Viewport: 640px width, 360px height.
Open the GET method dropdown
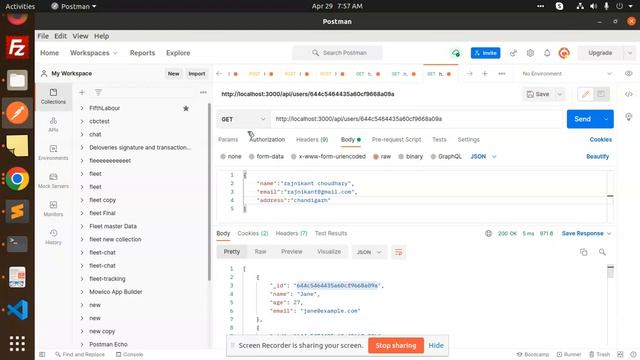(x=243, y=119)
